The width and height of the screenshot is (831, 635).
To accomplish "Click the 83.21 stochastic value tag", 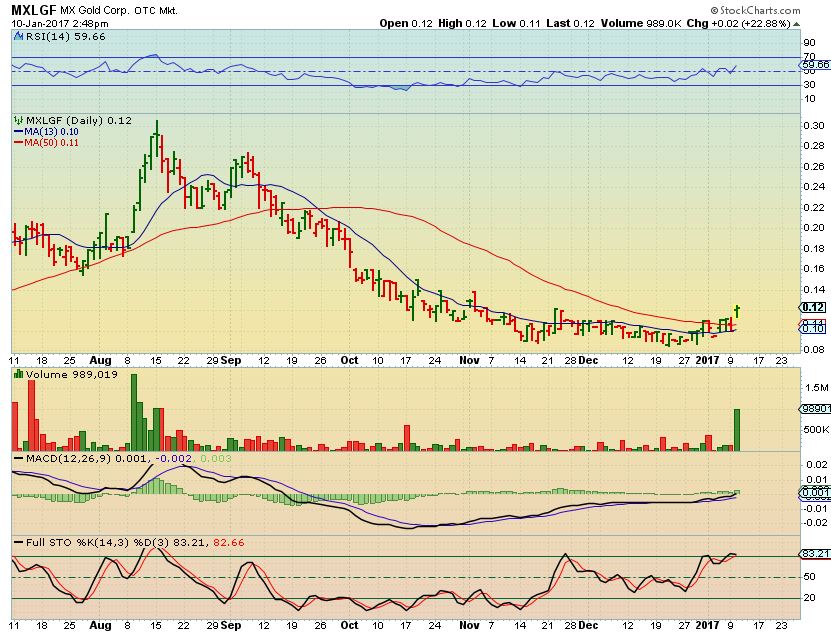I will point(814,553).
